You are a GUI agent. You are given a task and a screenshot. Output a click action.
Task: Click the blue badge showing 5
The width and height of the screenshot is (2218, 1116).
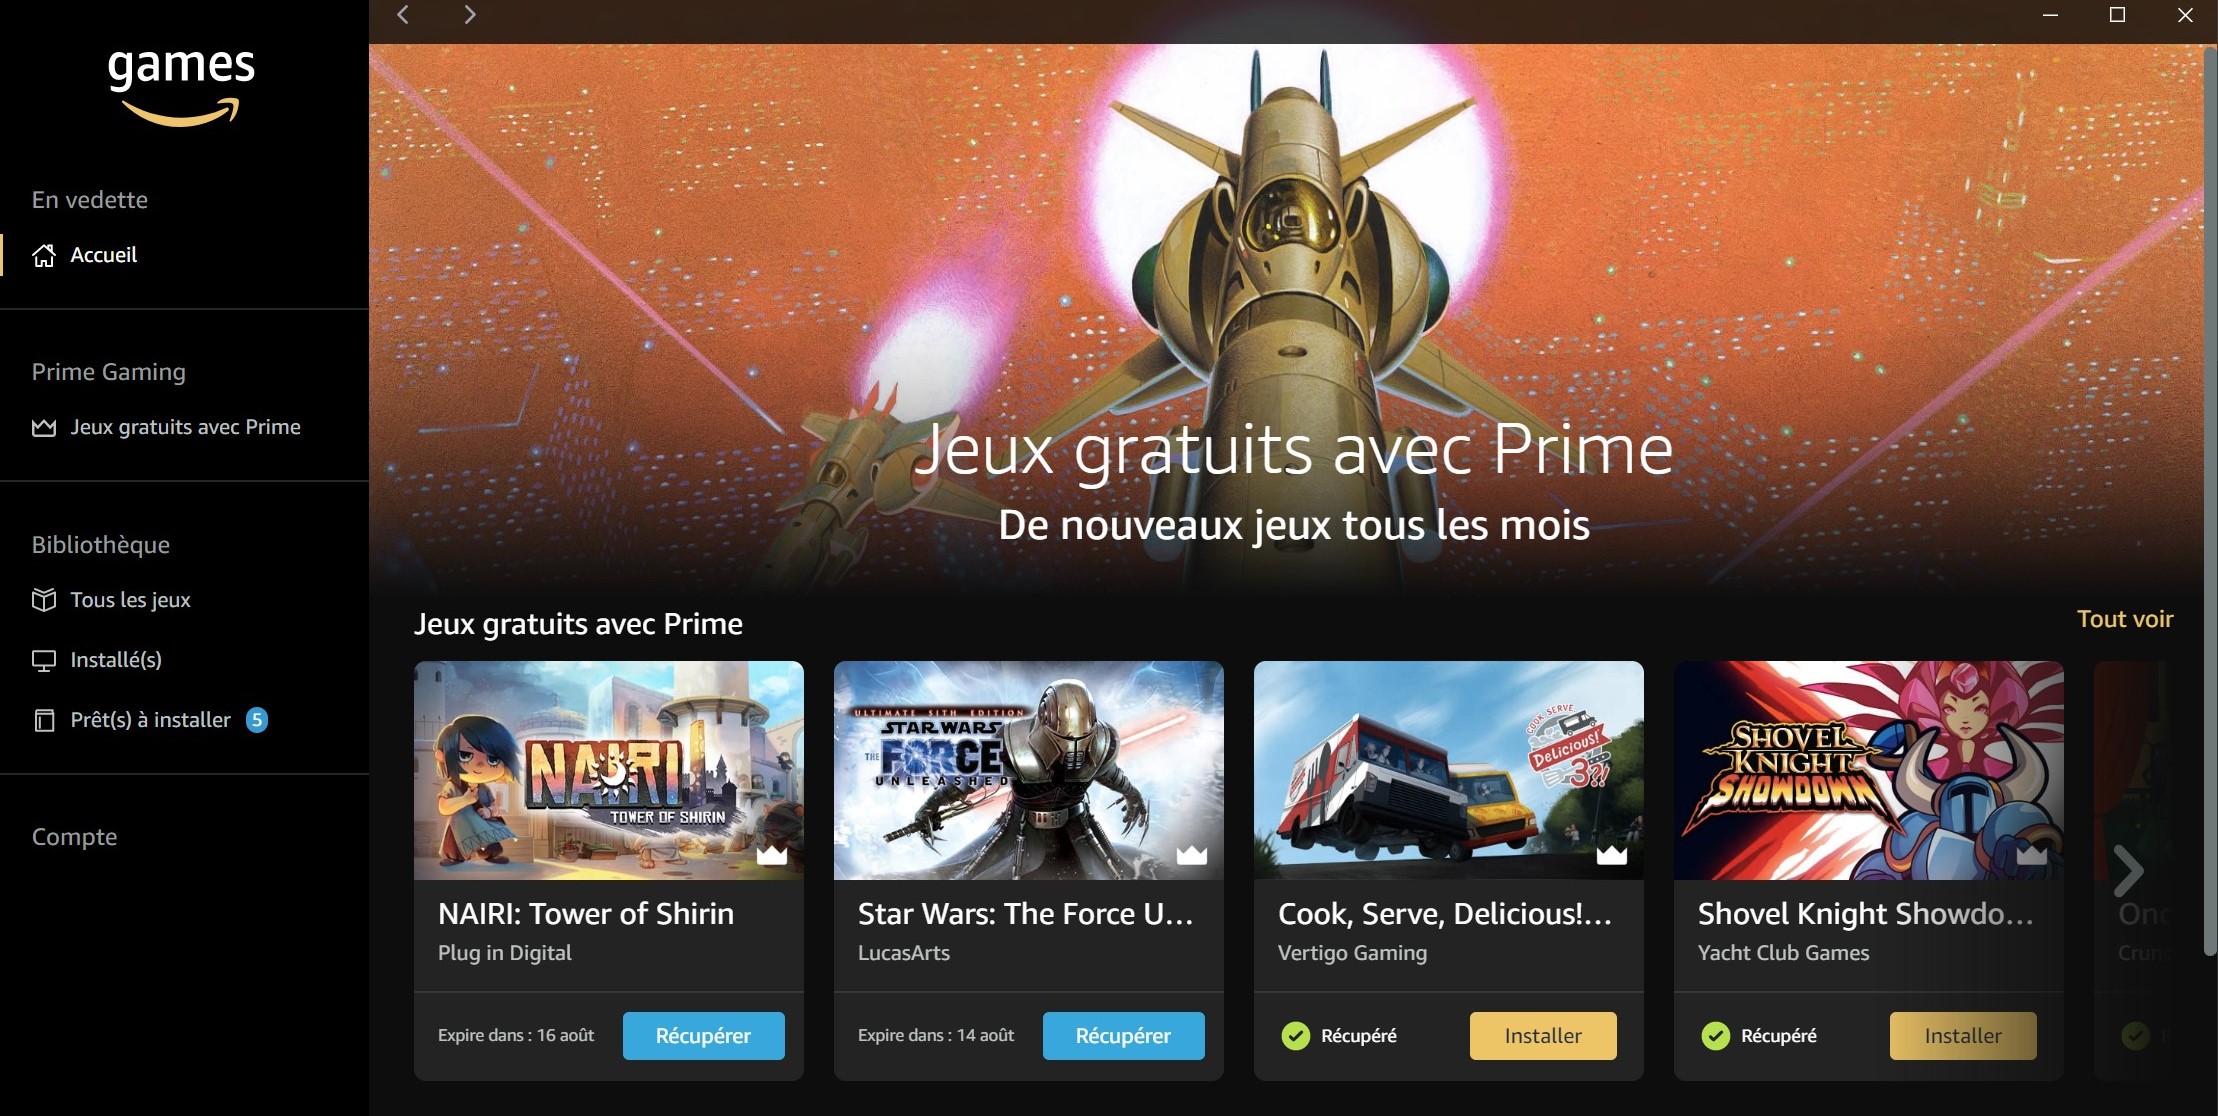click(x=257, y=720)
